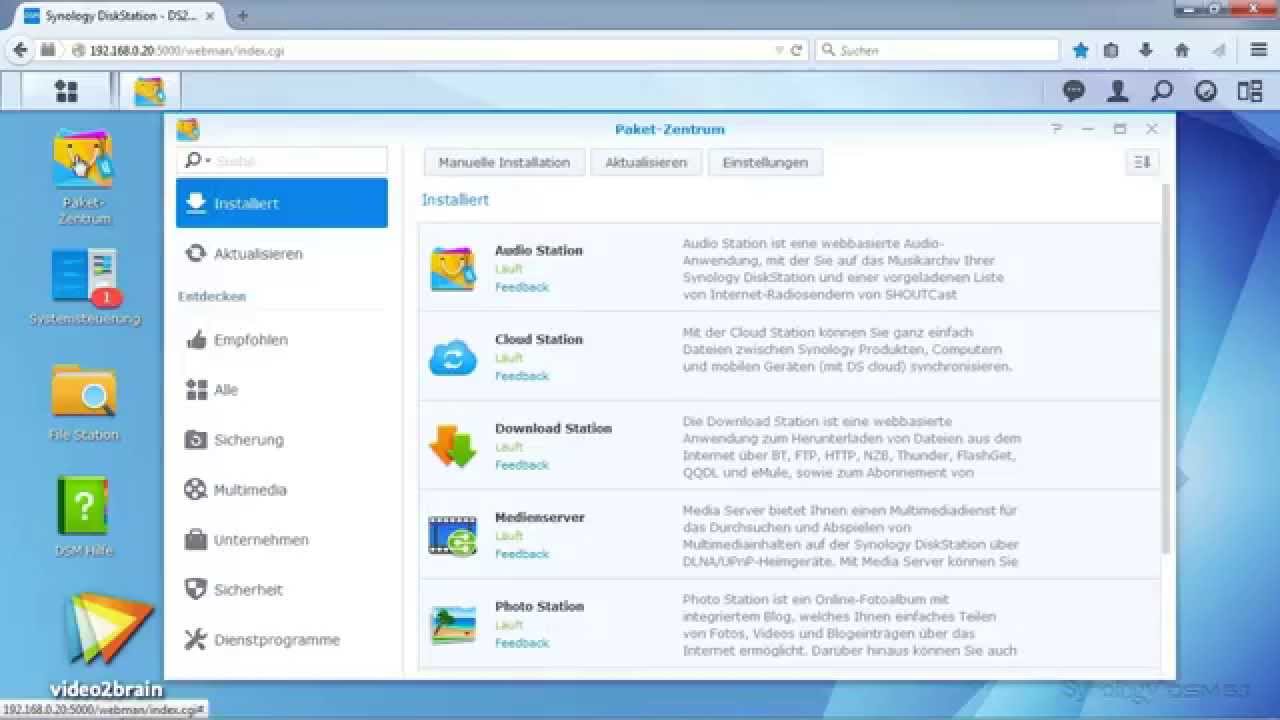Go back with the browser back arrow
This screenshot has width=1280, height=720.
coord(21,50)
